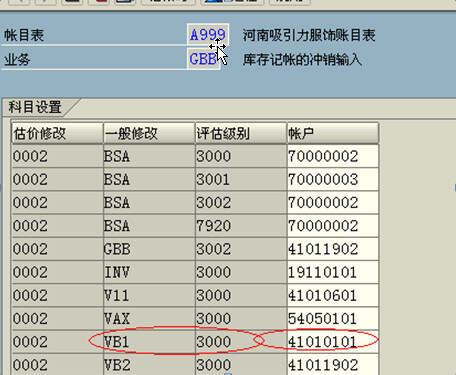Select the BSA cell in the 3001 row
Image resolution: width=456 pixels, height=375 pixels.
coord(149,179)
